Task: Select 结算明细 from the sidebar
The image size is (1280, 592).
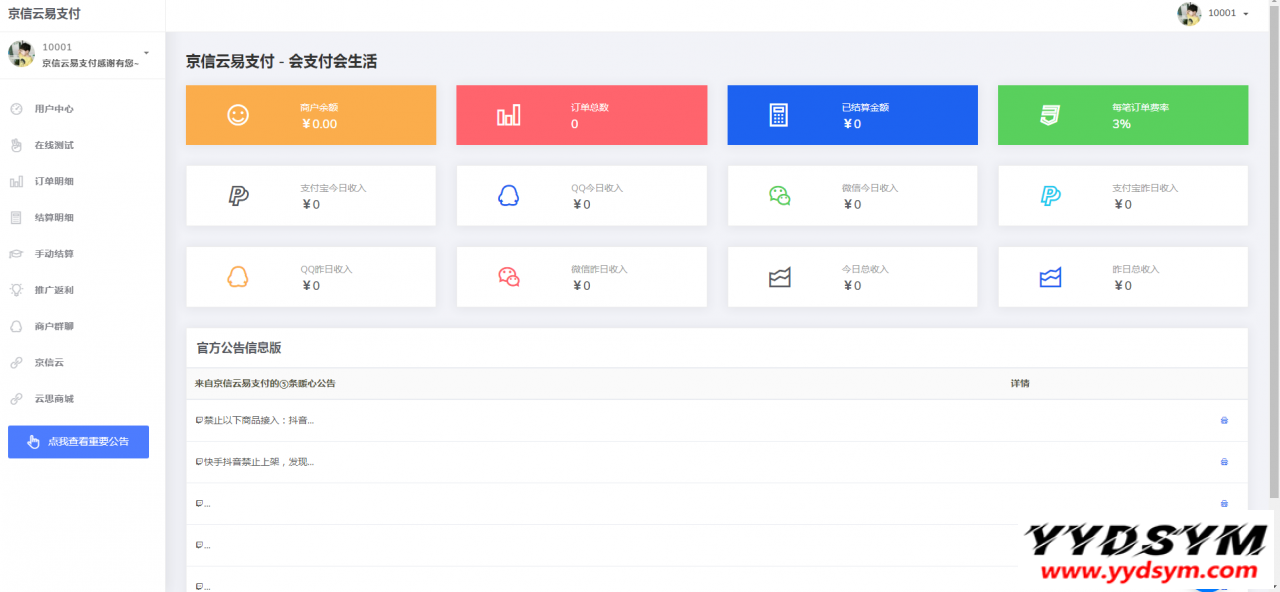Action: click(x=54, y=217)
